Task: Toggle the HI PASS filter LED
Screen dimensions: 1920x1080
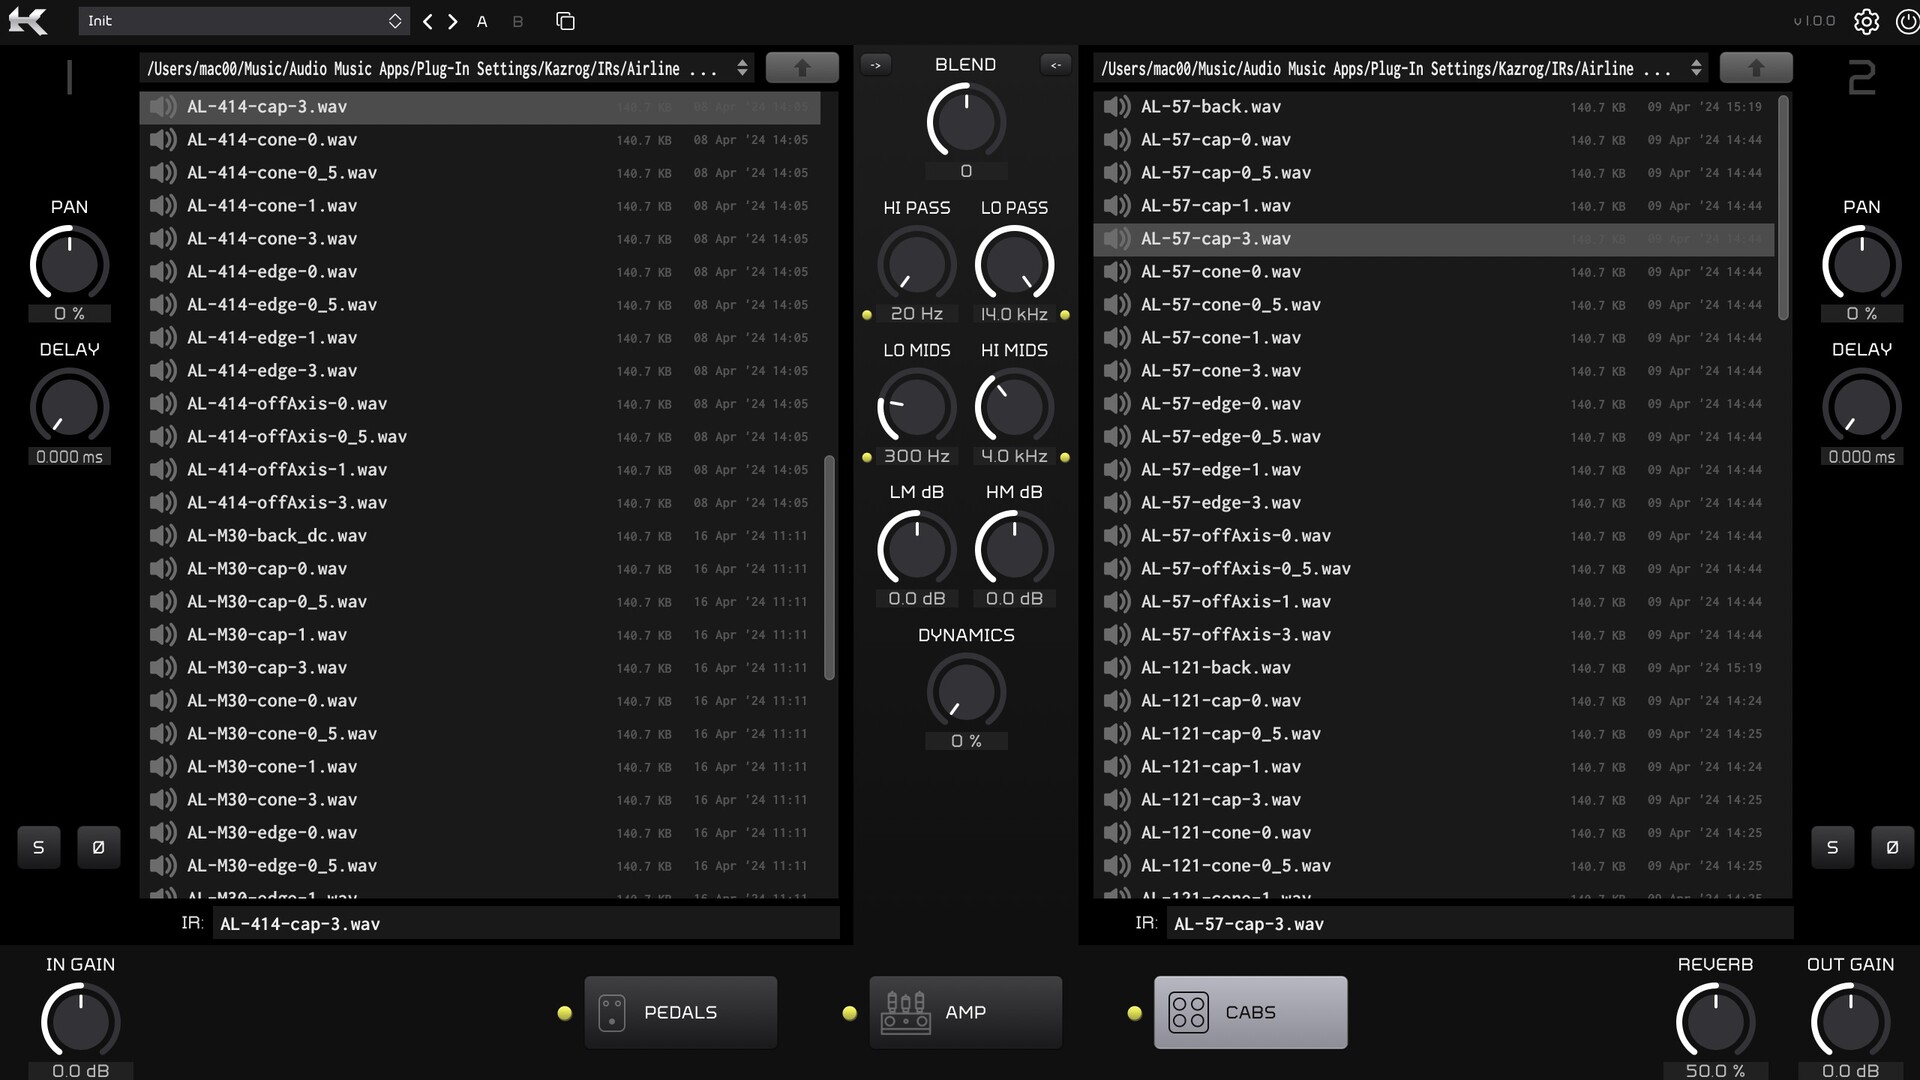Action: click(867, 315)
